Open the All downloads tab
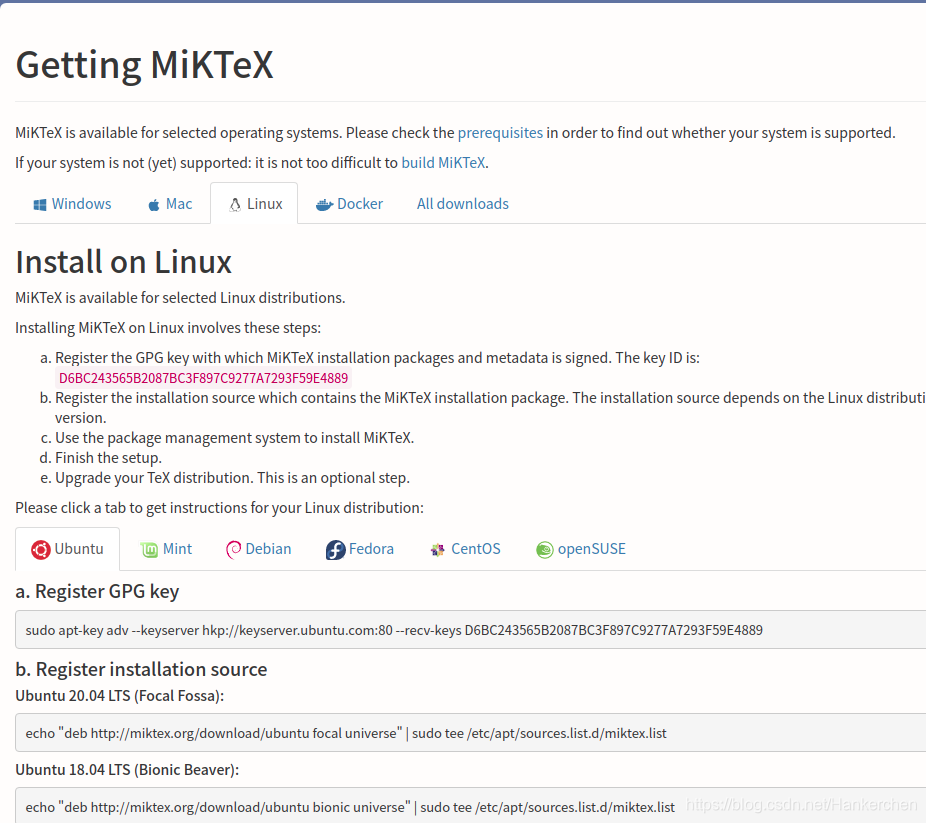926x823 pixels. [463, 204]
